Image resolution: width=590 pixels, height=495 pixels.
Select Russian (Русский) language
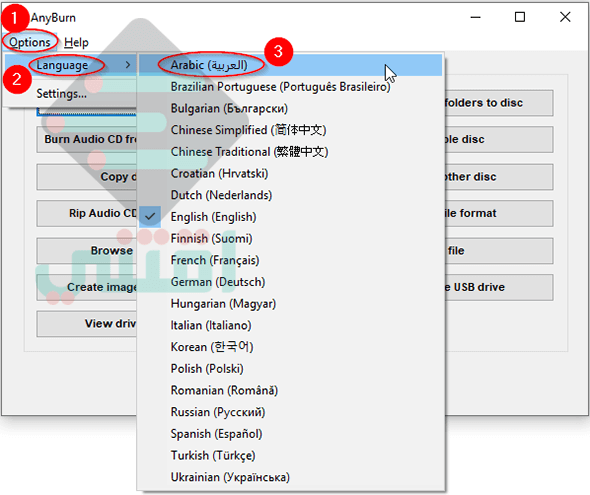coord(290,412)
